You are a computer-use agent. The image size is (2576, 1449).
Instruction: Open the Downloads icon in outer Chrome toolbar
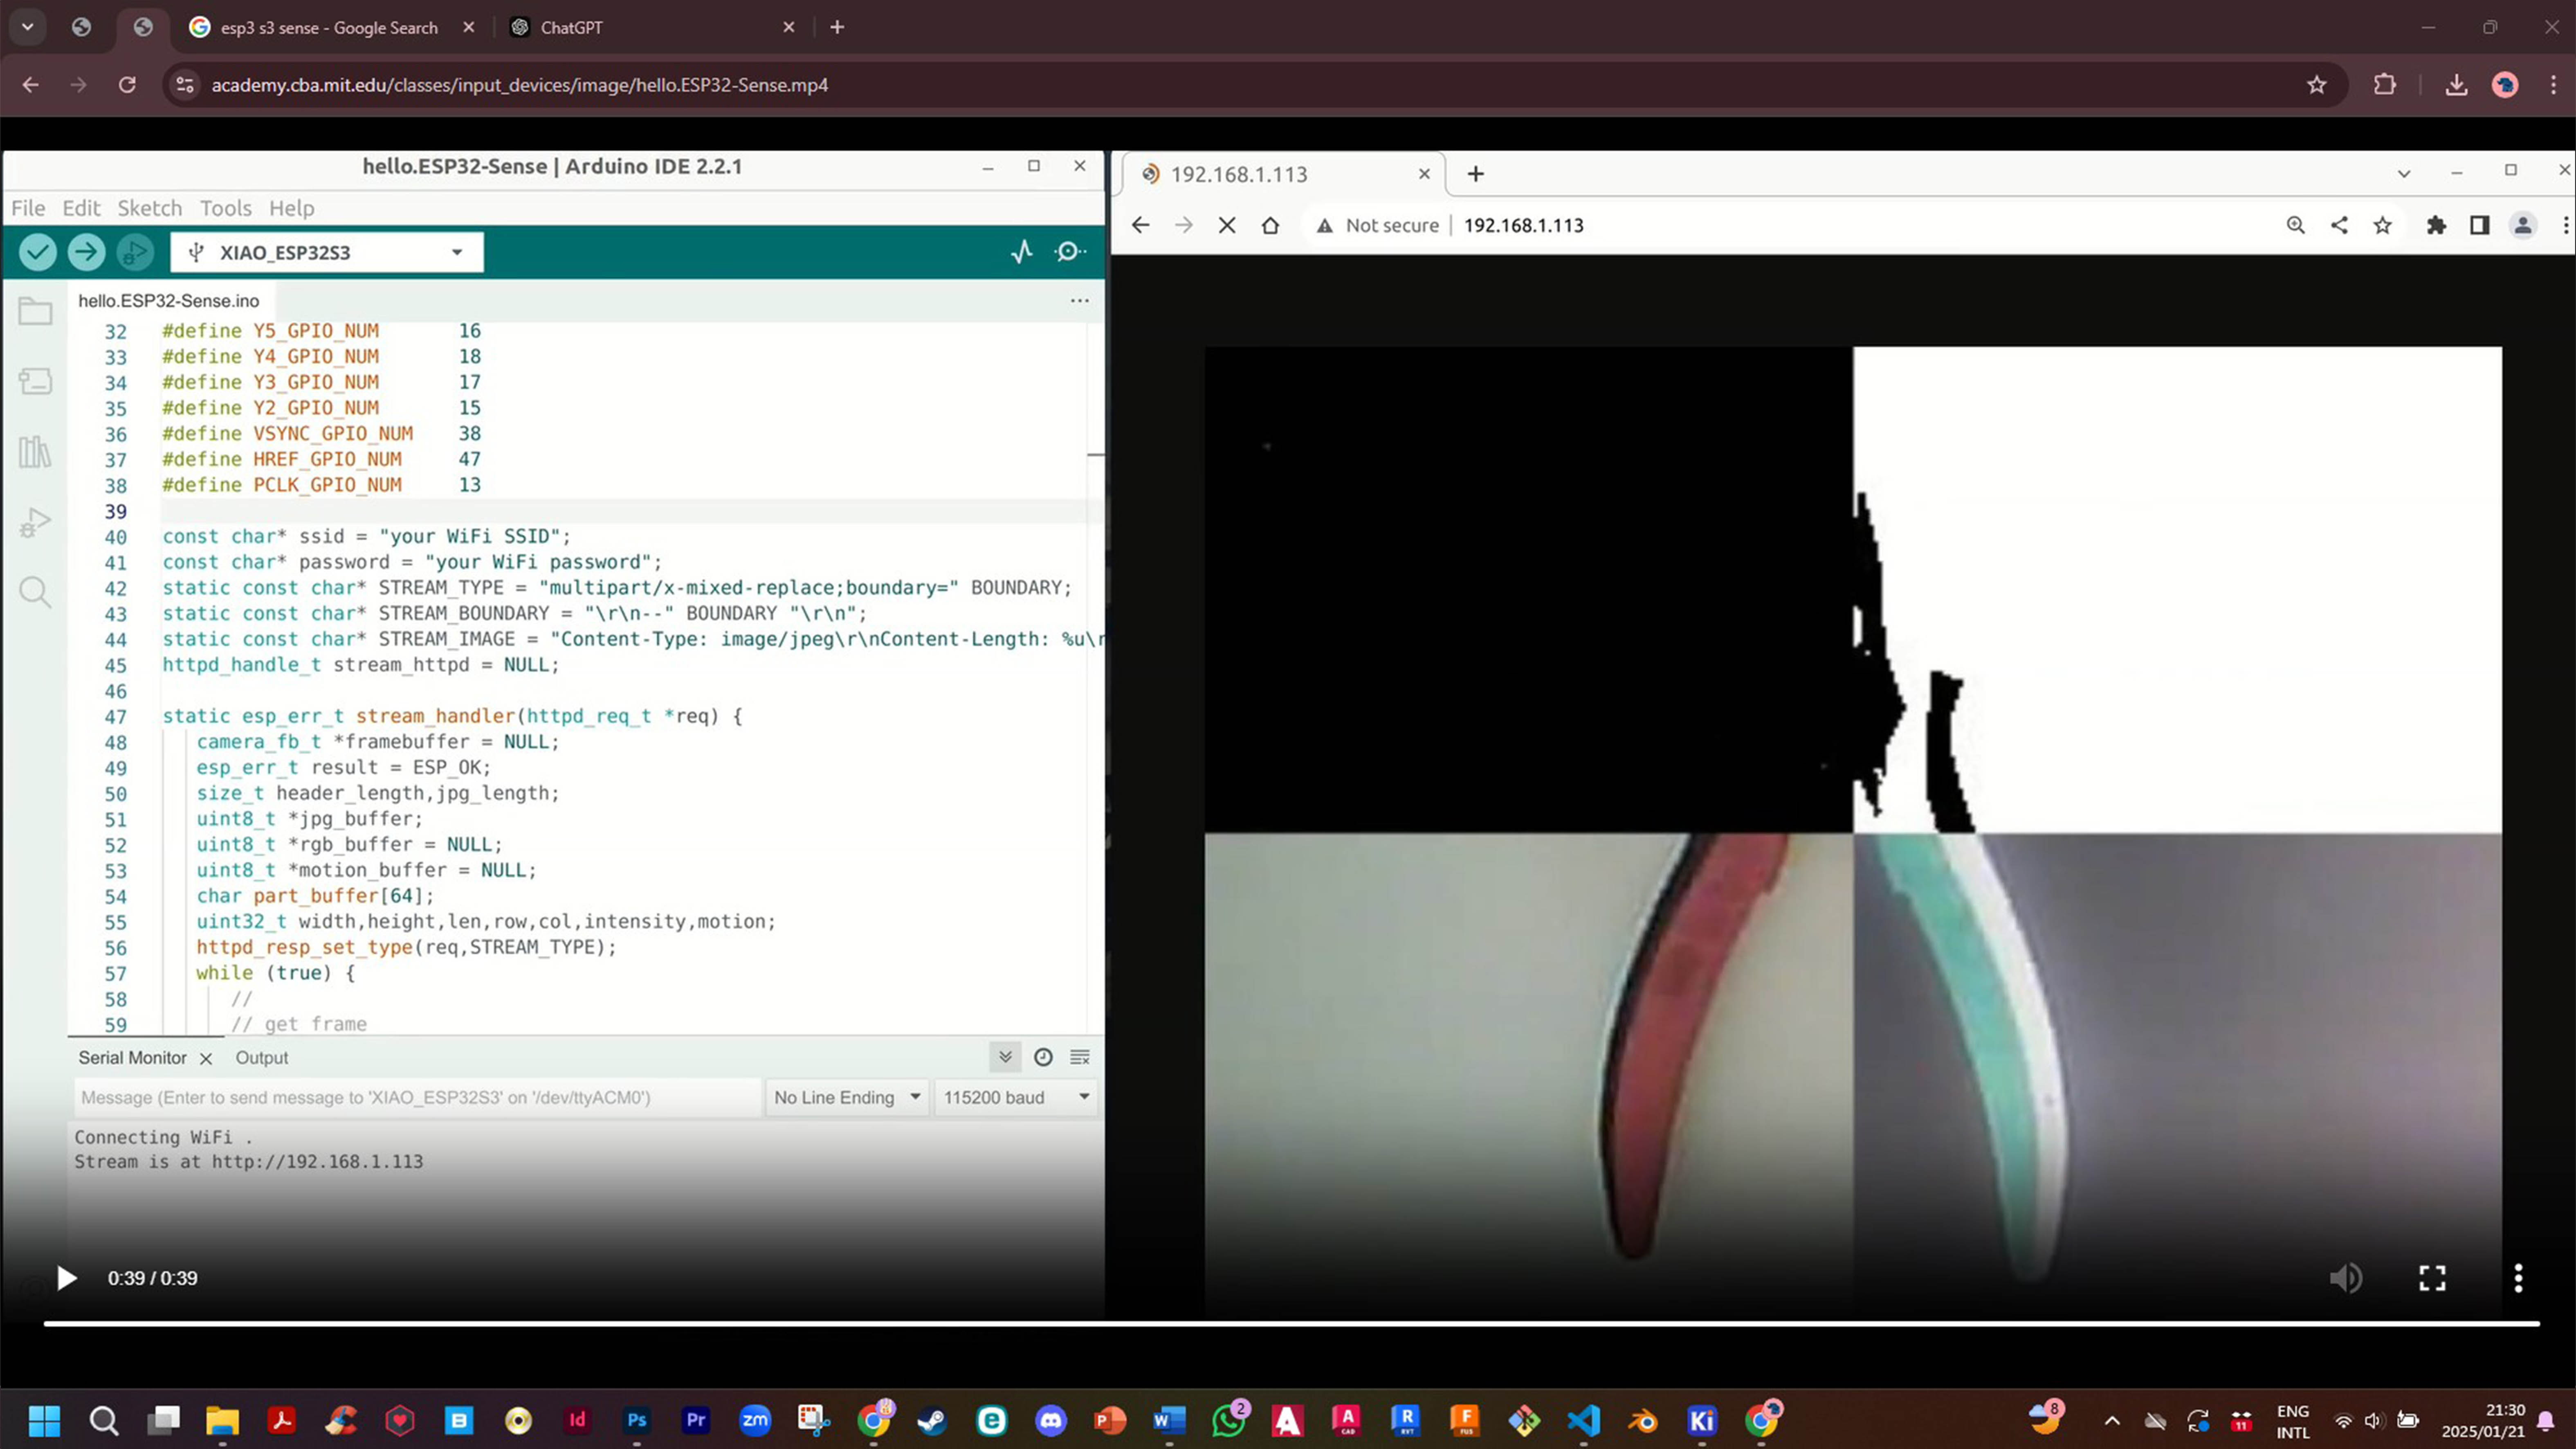pos(2456,85)
